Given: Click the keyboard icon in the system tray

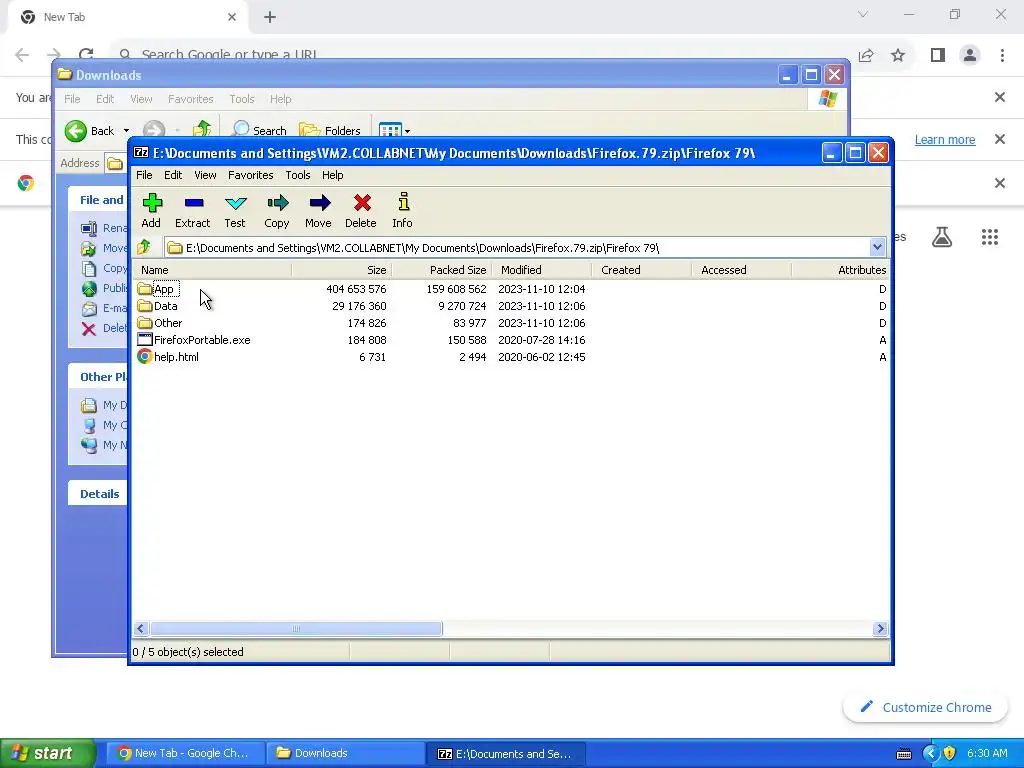Looking at the screenshot, I should 904,754.
